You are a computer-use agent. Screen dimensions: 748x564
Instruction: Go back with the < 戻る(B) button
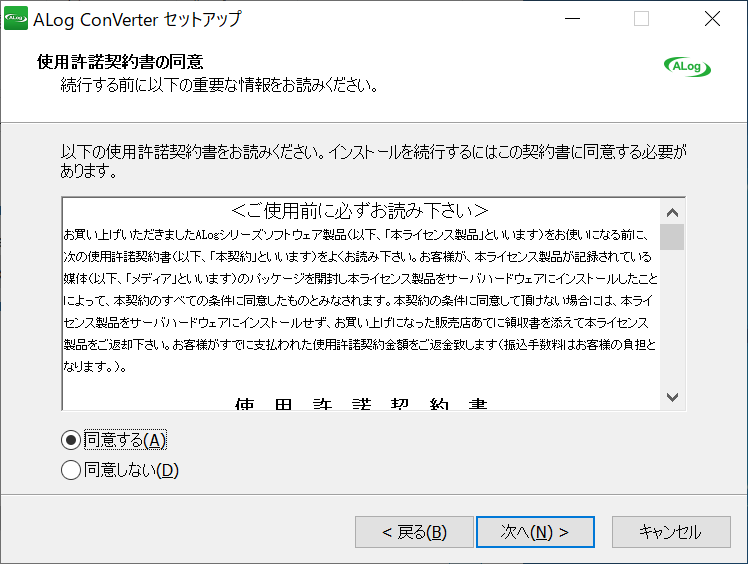coord(414,532)
